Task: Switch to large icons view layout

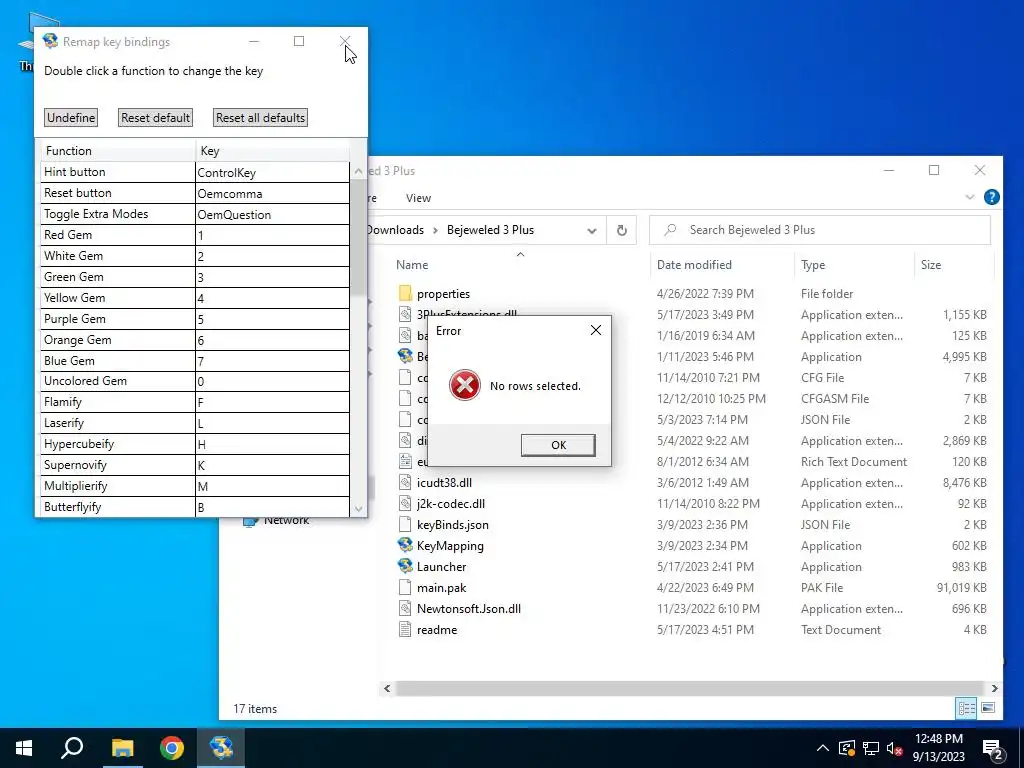Action: (988, 708)
